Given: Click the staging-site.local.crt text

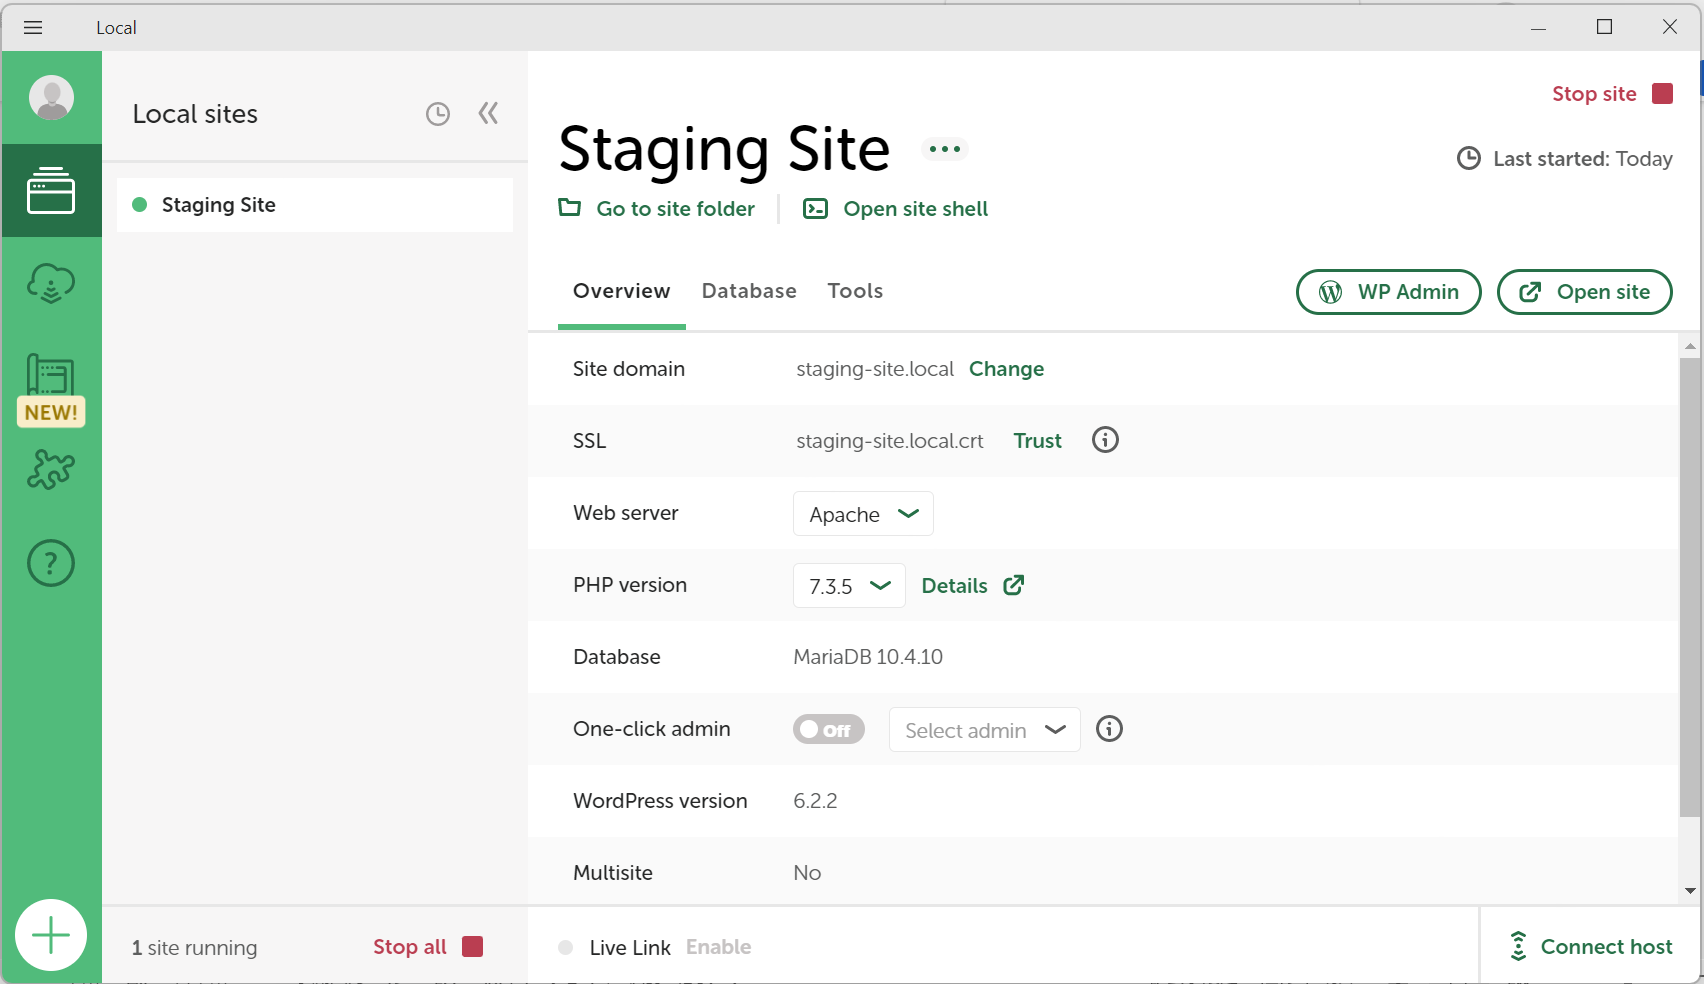Looking at the screenshot, I should click(x=890, y=441).
